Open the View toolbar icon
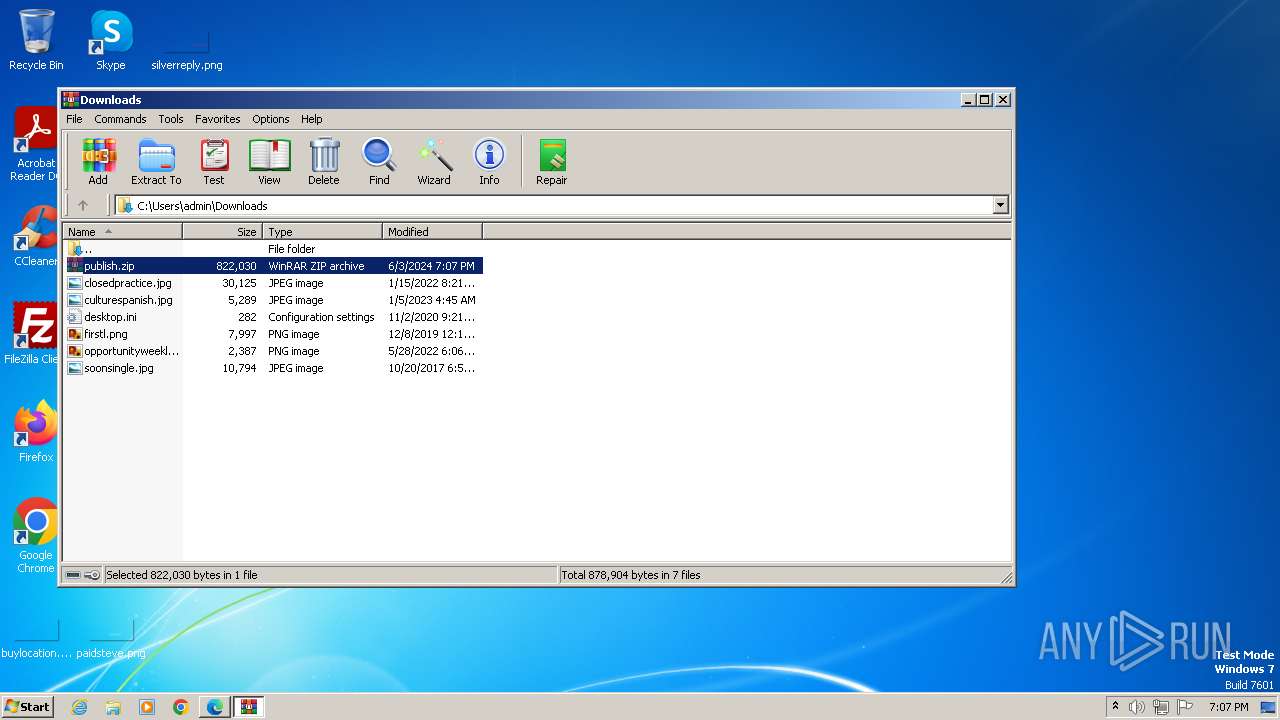1280x720 pixels. click(269, 162)
